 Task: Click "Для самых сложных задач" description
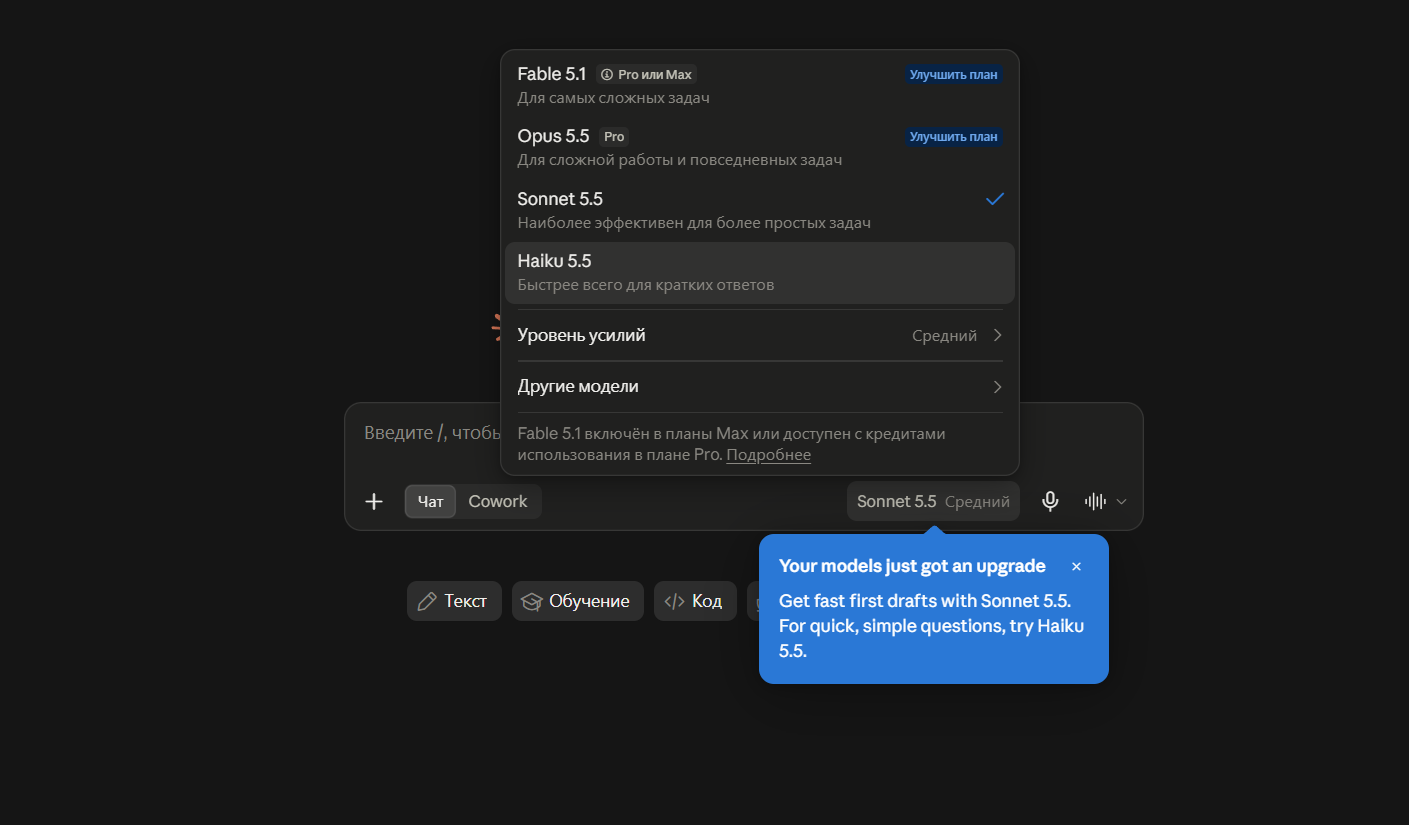coord(614,98)
